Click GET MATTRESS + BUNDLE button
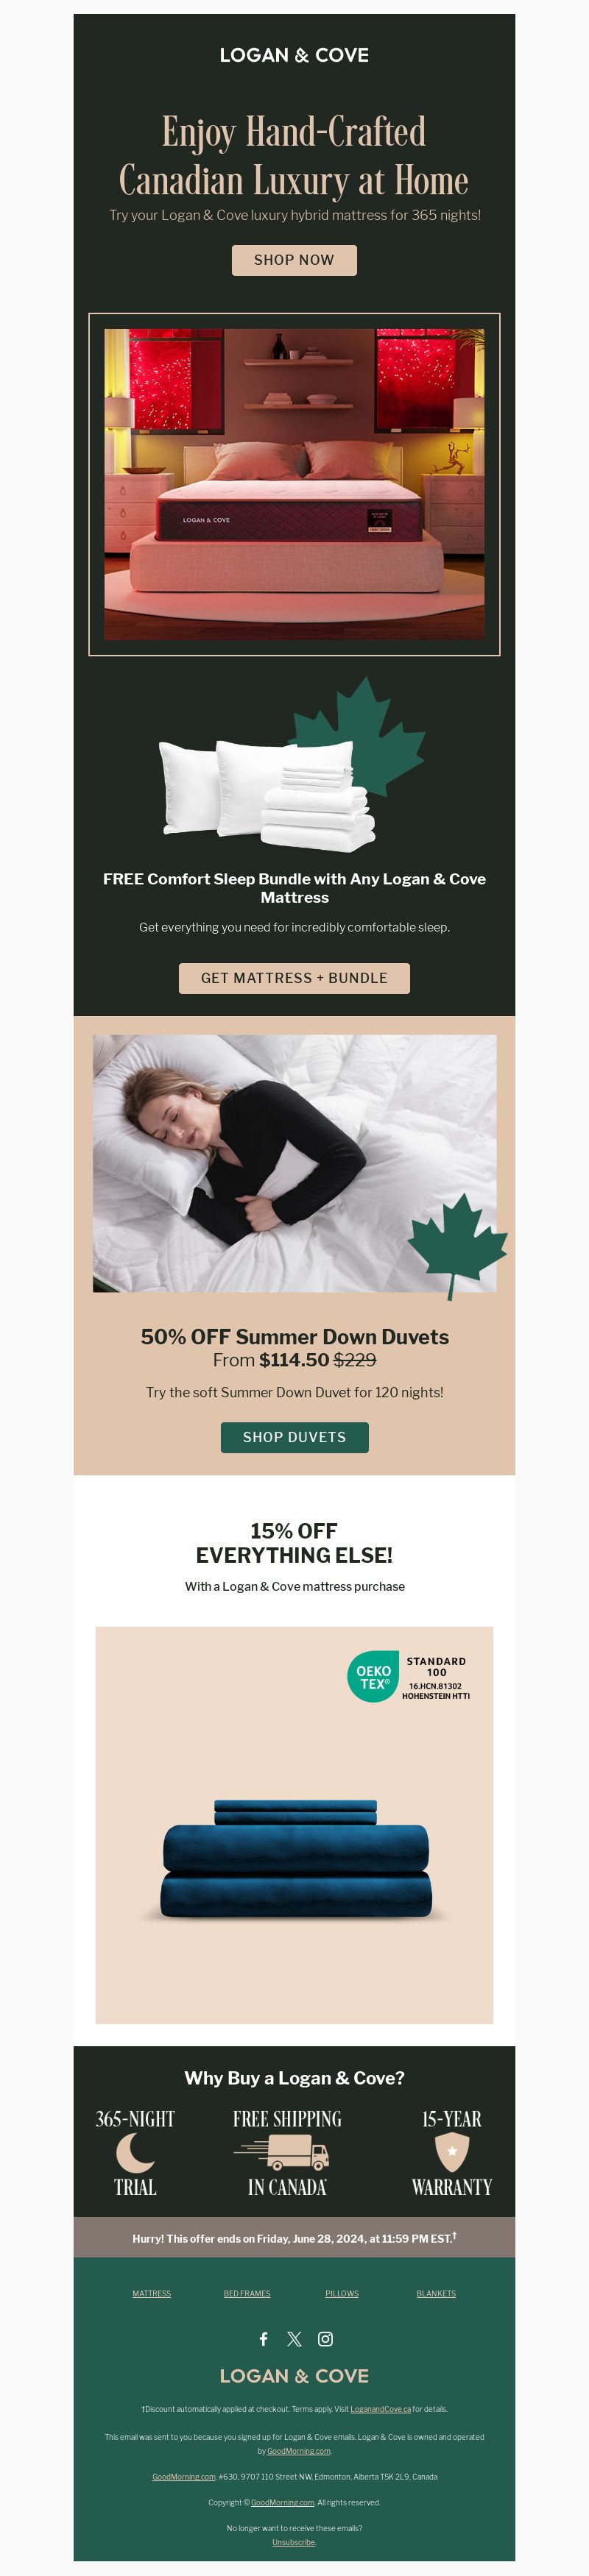589x2576 pixels. [x=294, y=978]
